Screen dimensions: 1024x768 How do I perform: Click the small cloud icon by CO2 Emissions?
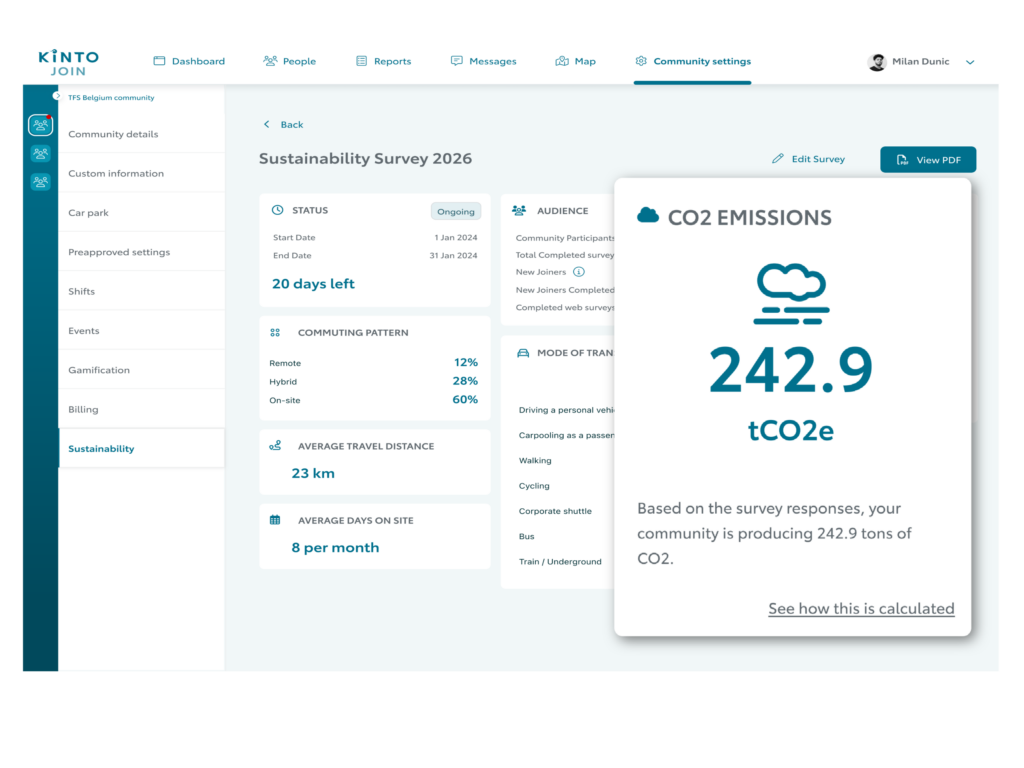click(648, 216)
